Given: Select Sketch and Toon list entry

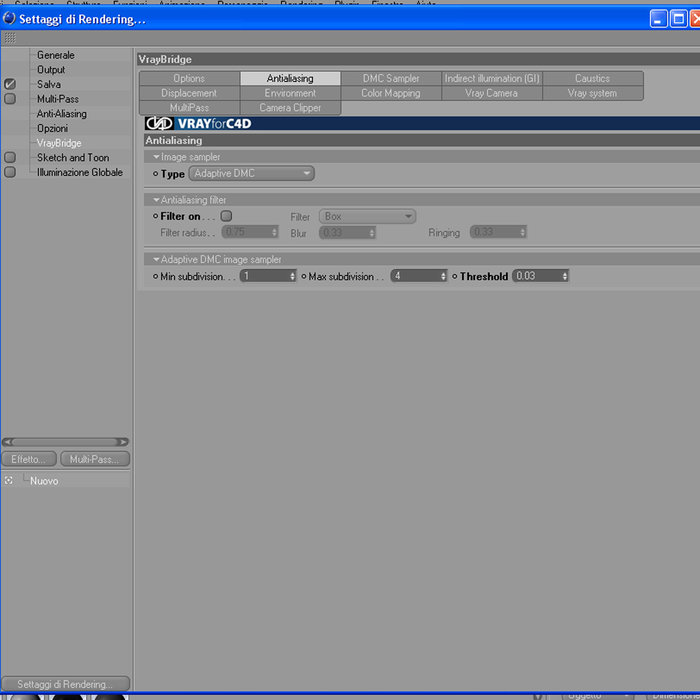Looking at the screenshot, I should [x=73, y=157].
